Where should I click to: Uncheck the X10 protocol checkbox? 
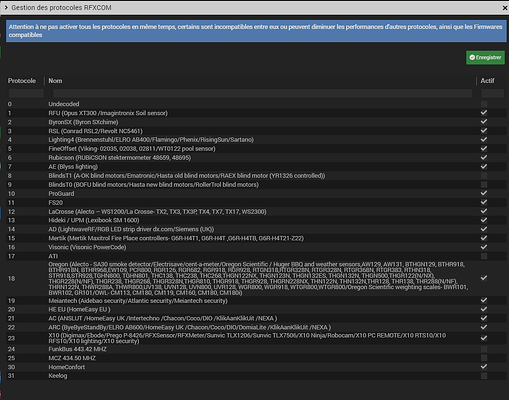[484, 338]
